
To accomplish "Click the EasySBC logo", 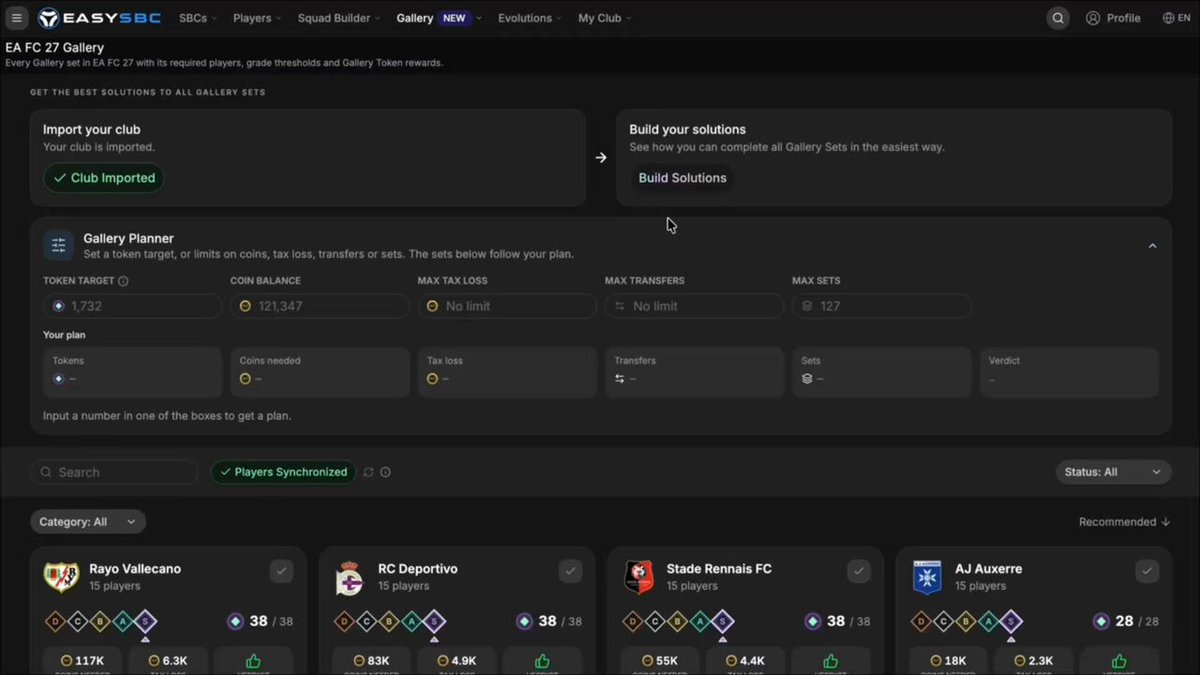I will coord(99,18).
